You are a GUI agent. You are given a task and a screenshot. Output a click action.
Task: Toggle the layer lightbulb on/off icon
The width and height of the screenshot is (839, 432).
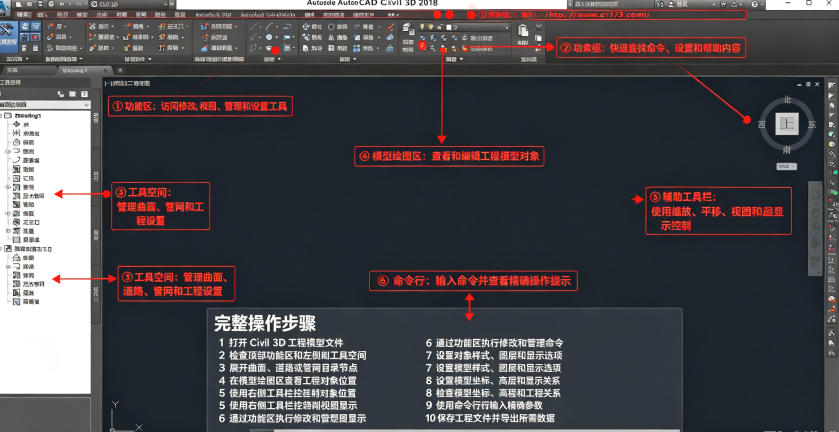coord(422,26)
